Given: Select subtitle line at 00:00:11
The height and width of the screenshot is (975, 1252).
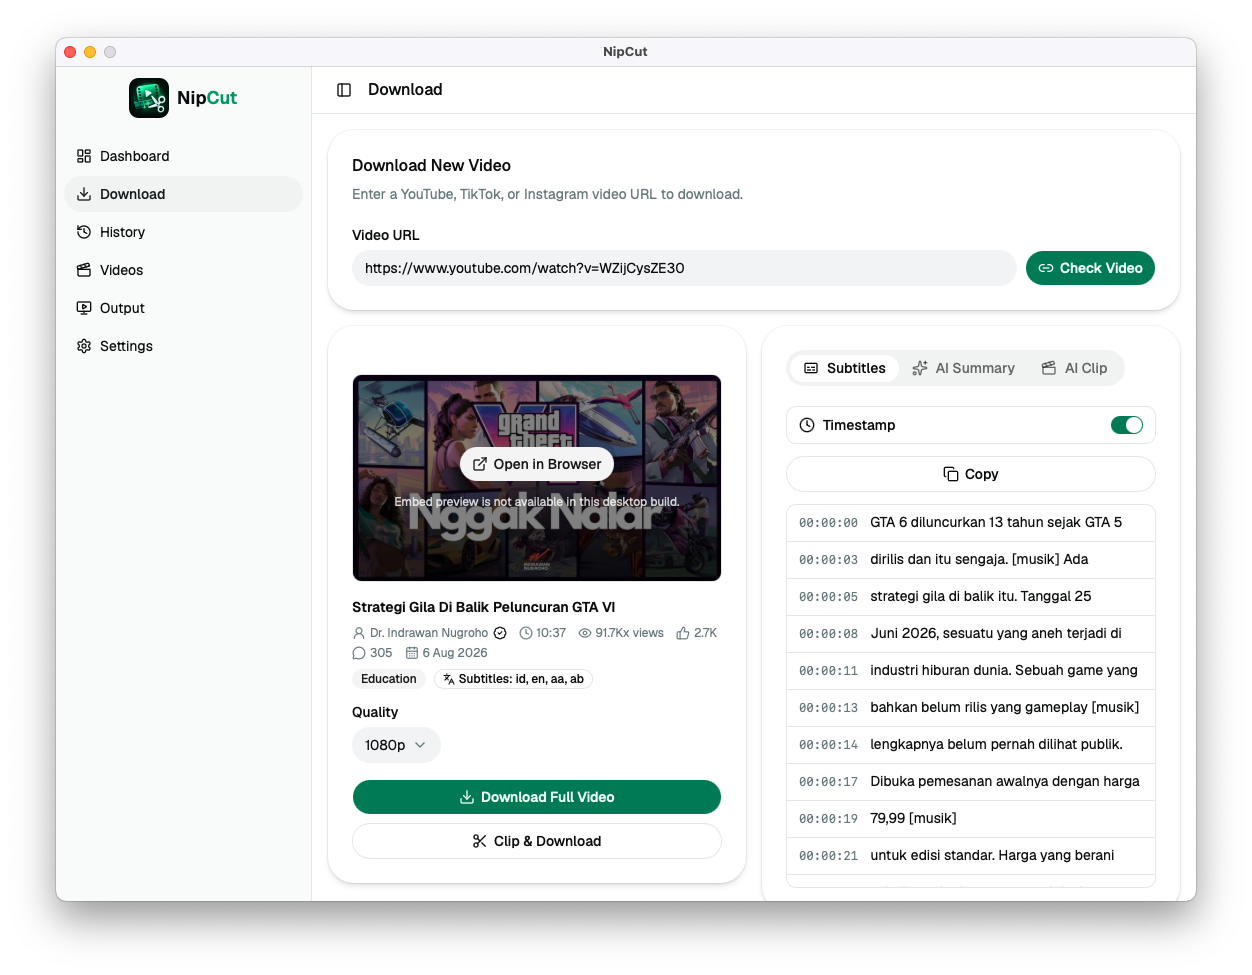Looking at the screenshot, I should pos(971,671).
